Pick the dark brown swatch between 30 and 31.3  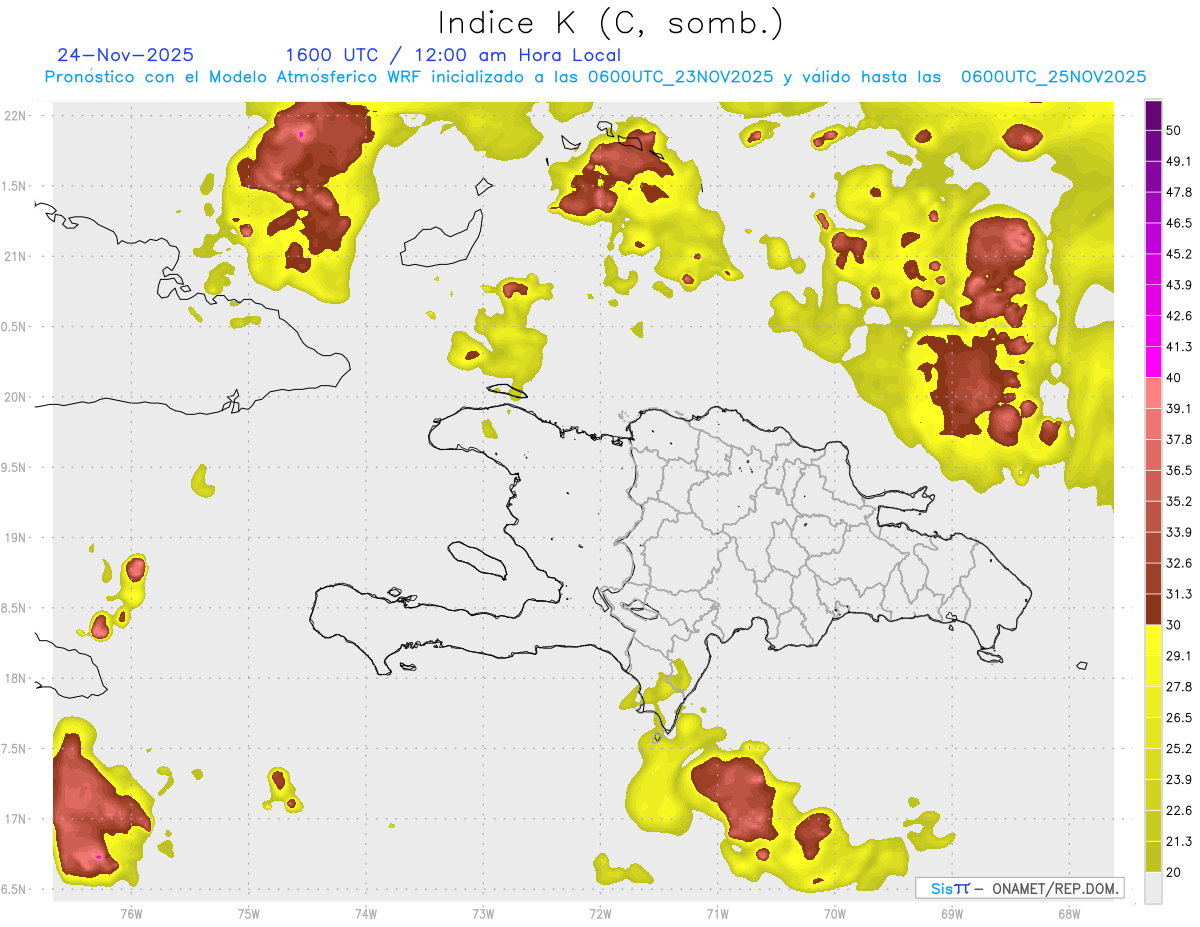coord(1153,610)
